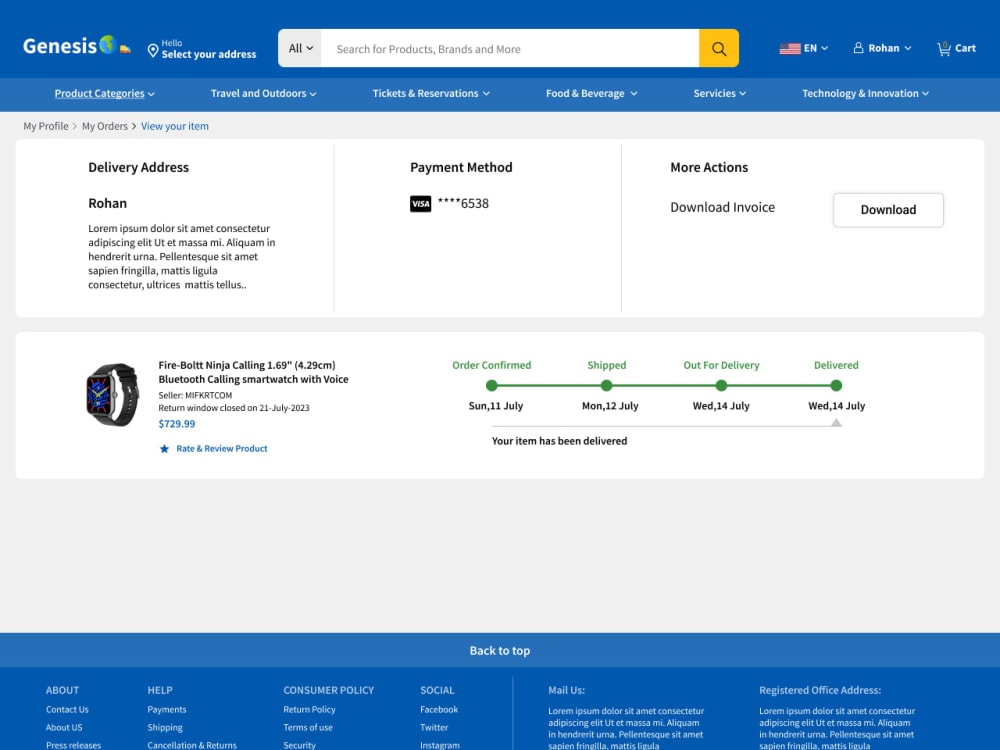This screenshot has width=1000, height=750.
Task: Click the US flag icon
Action: tap(790, 48)
